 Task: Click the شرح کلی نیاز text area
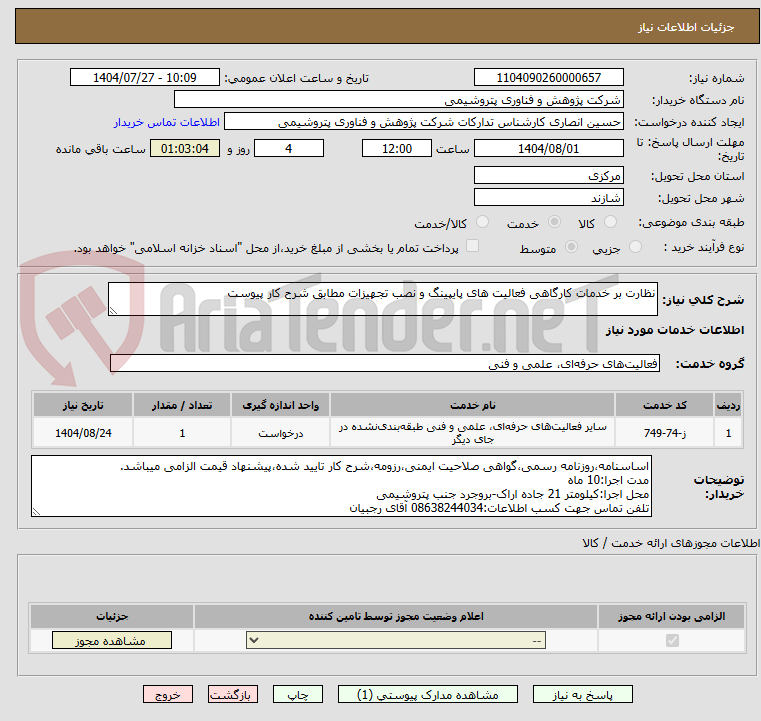(382, 299)
